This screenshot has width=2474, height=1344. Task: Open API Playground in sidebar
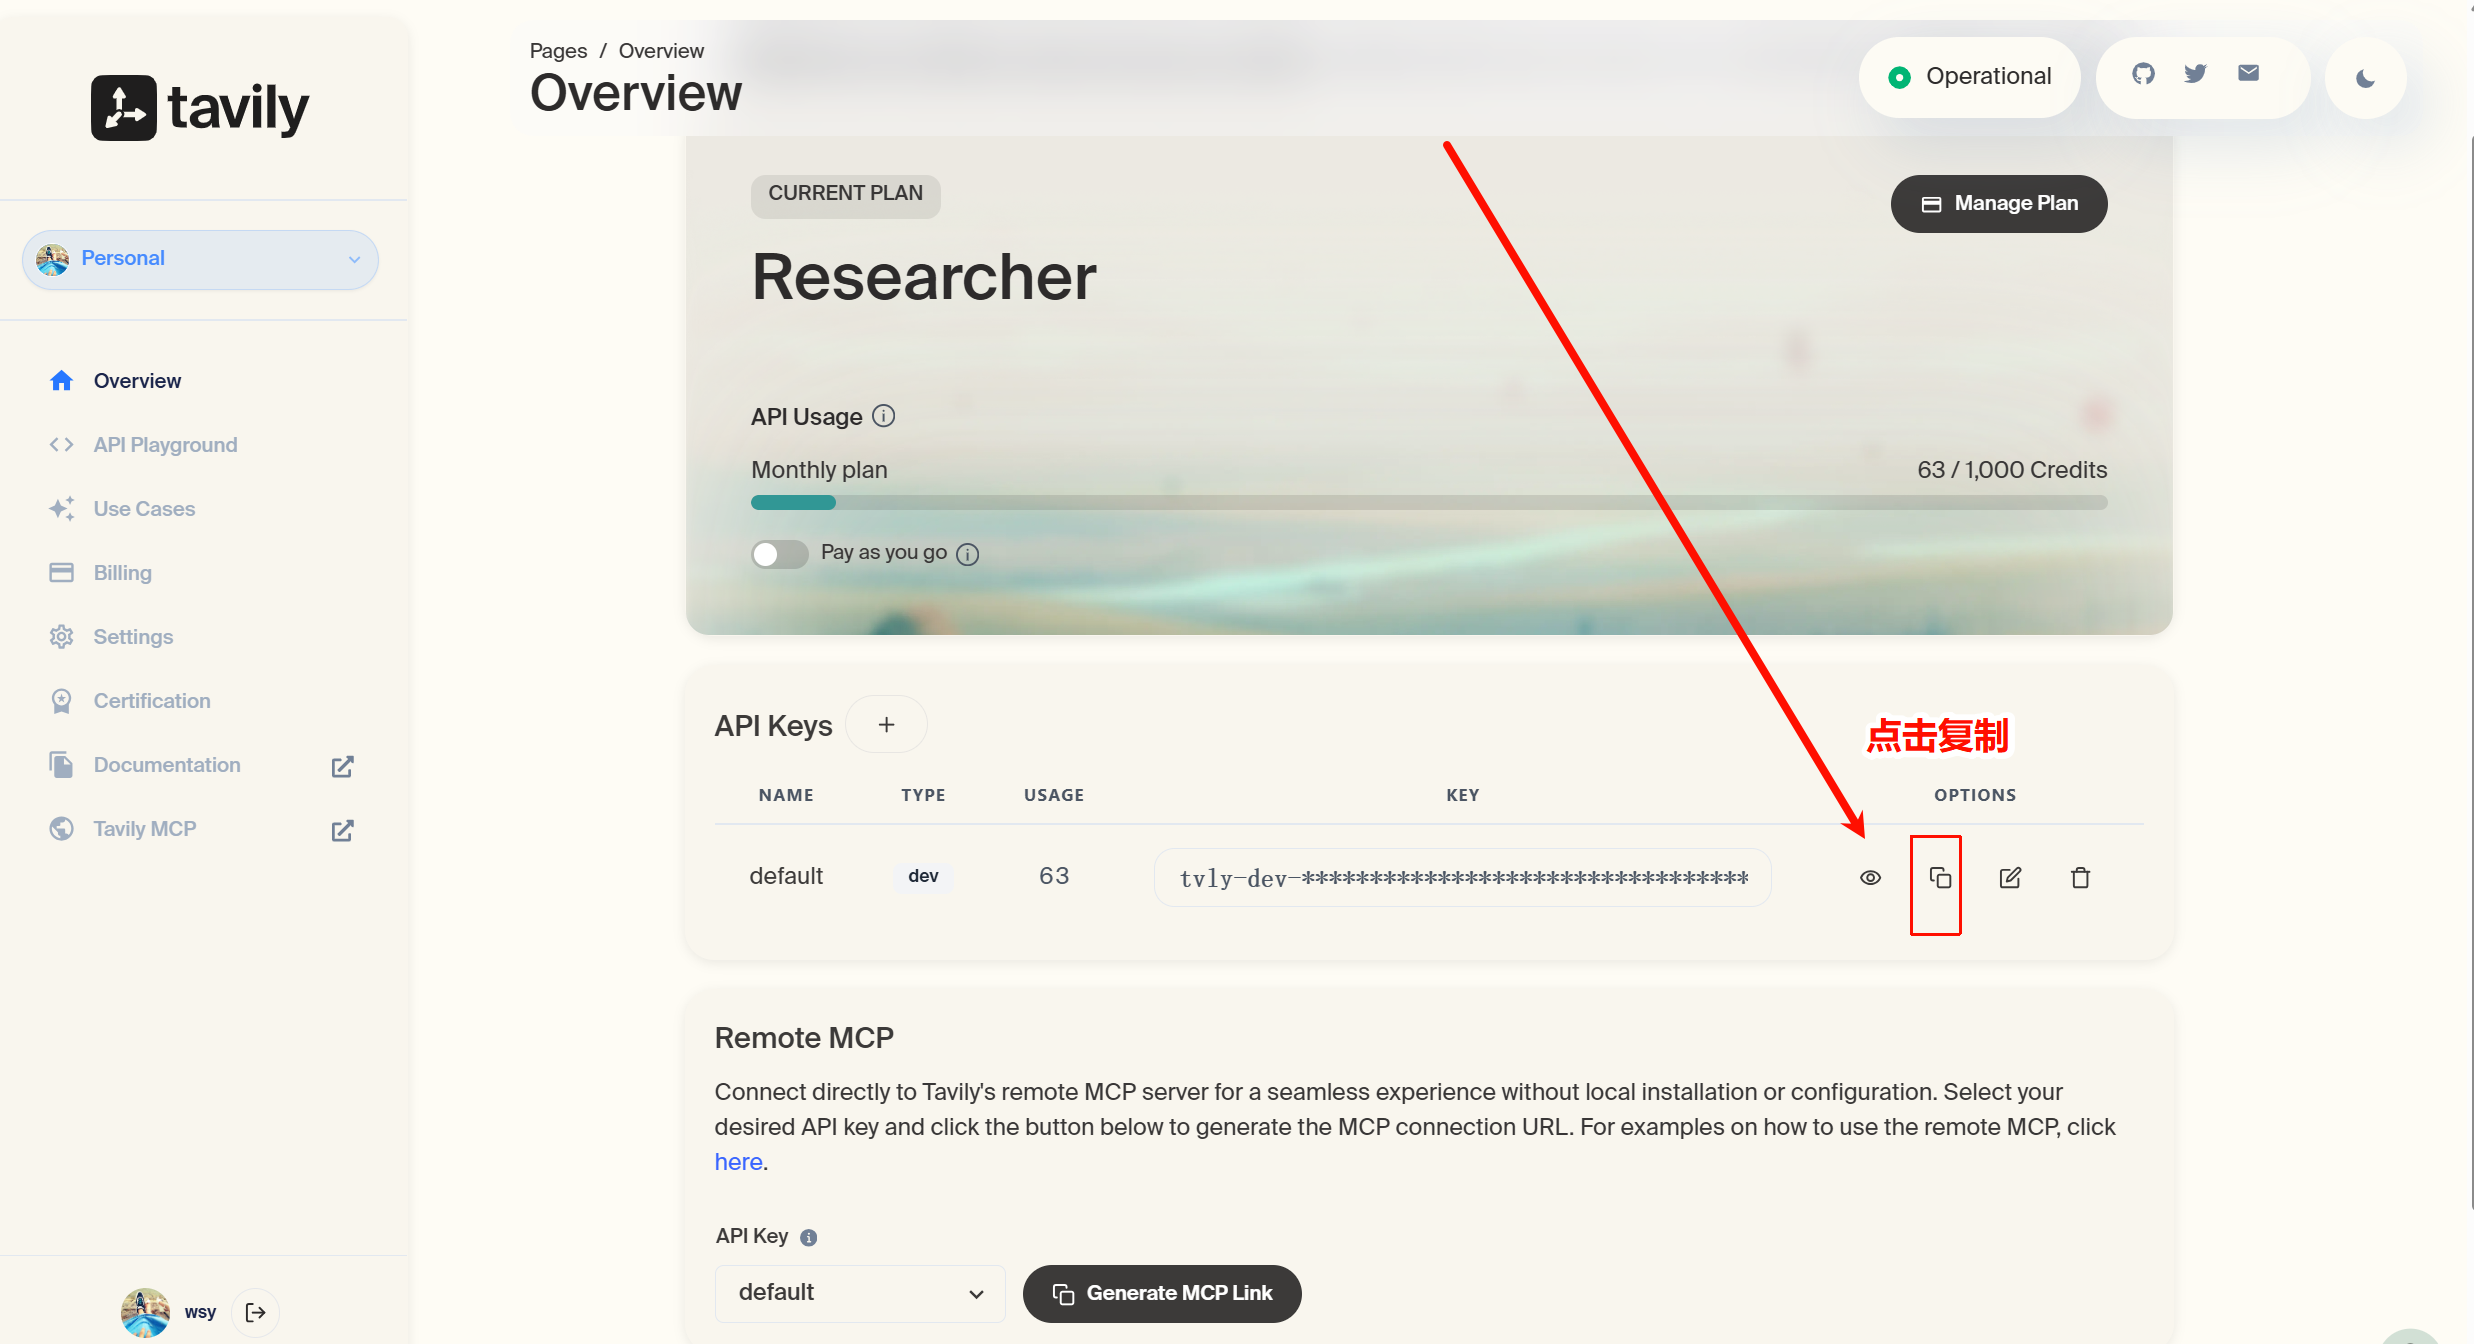point(165,445)
